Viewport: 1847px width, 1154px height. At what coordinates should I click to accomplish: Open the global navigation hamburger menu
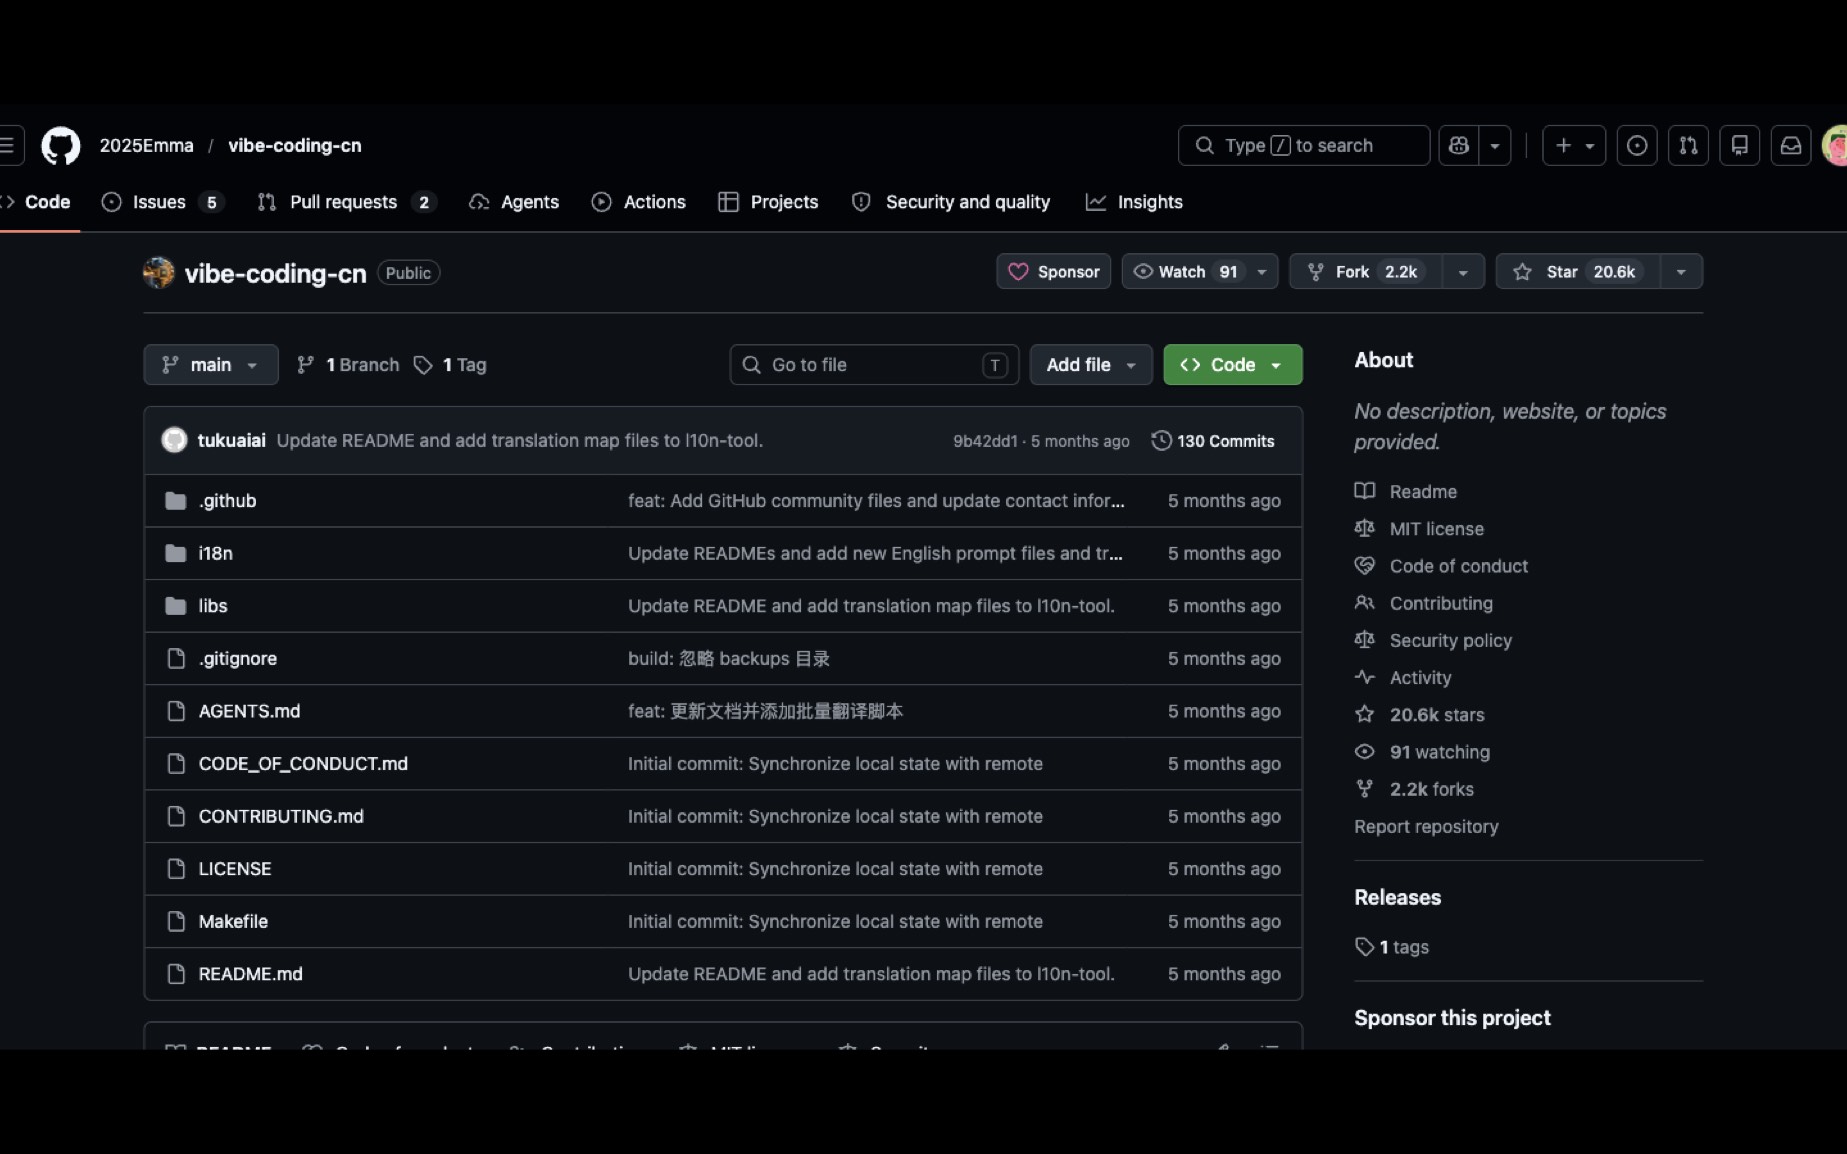click(10, 146)
